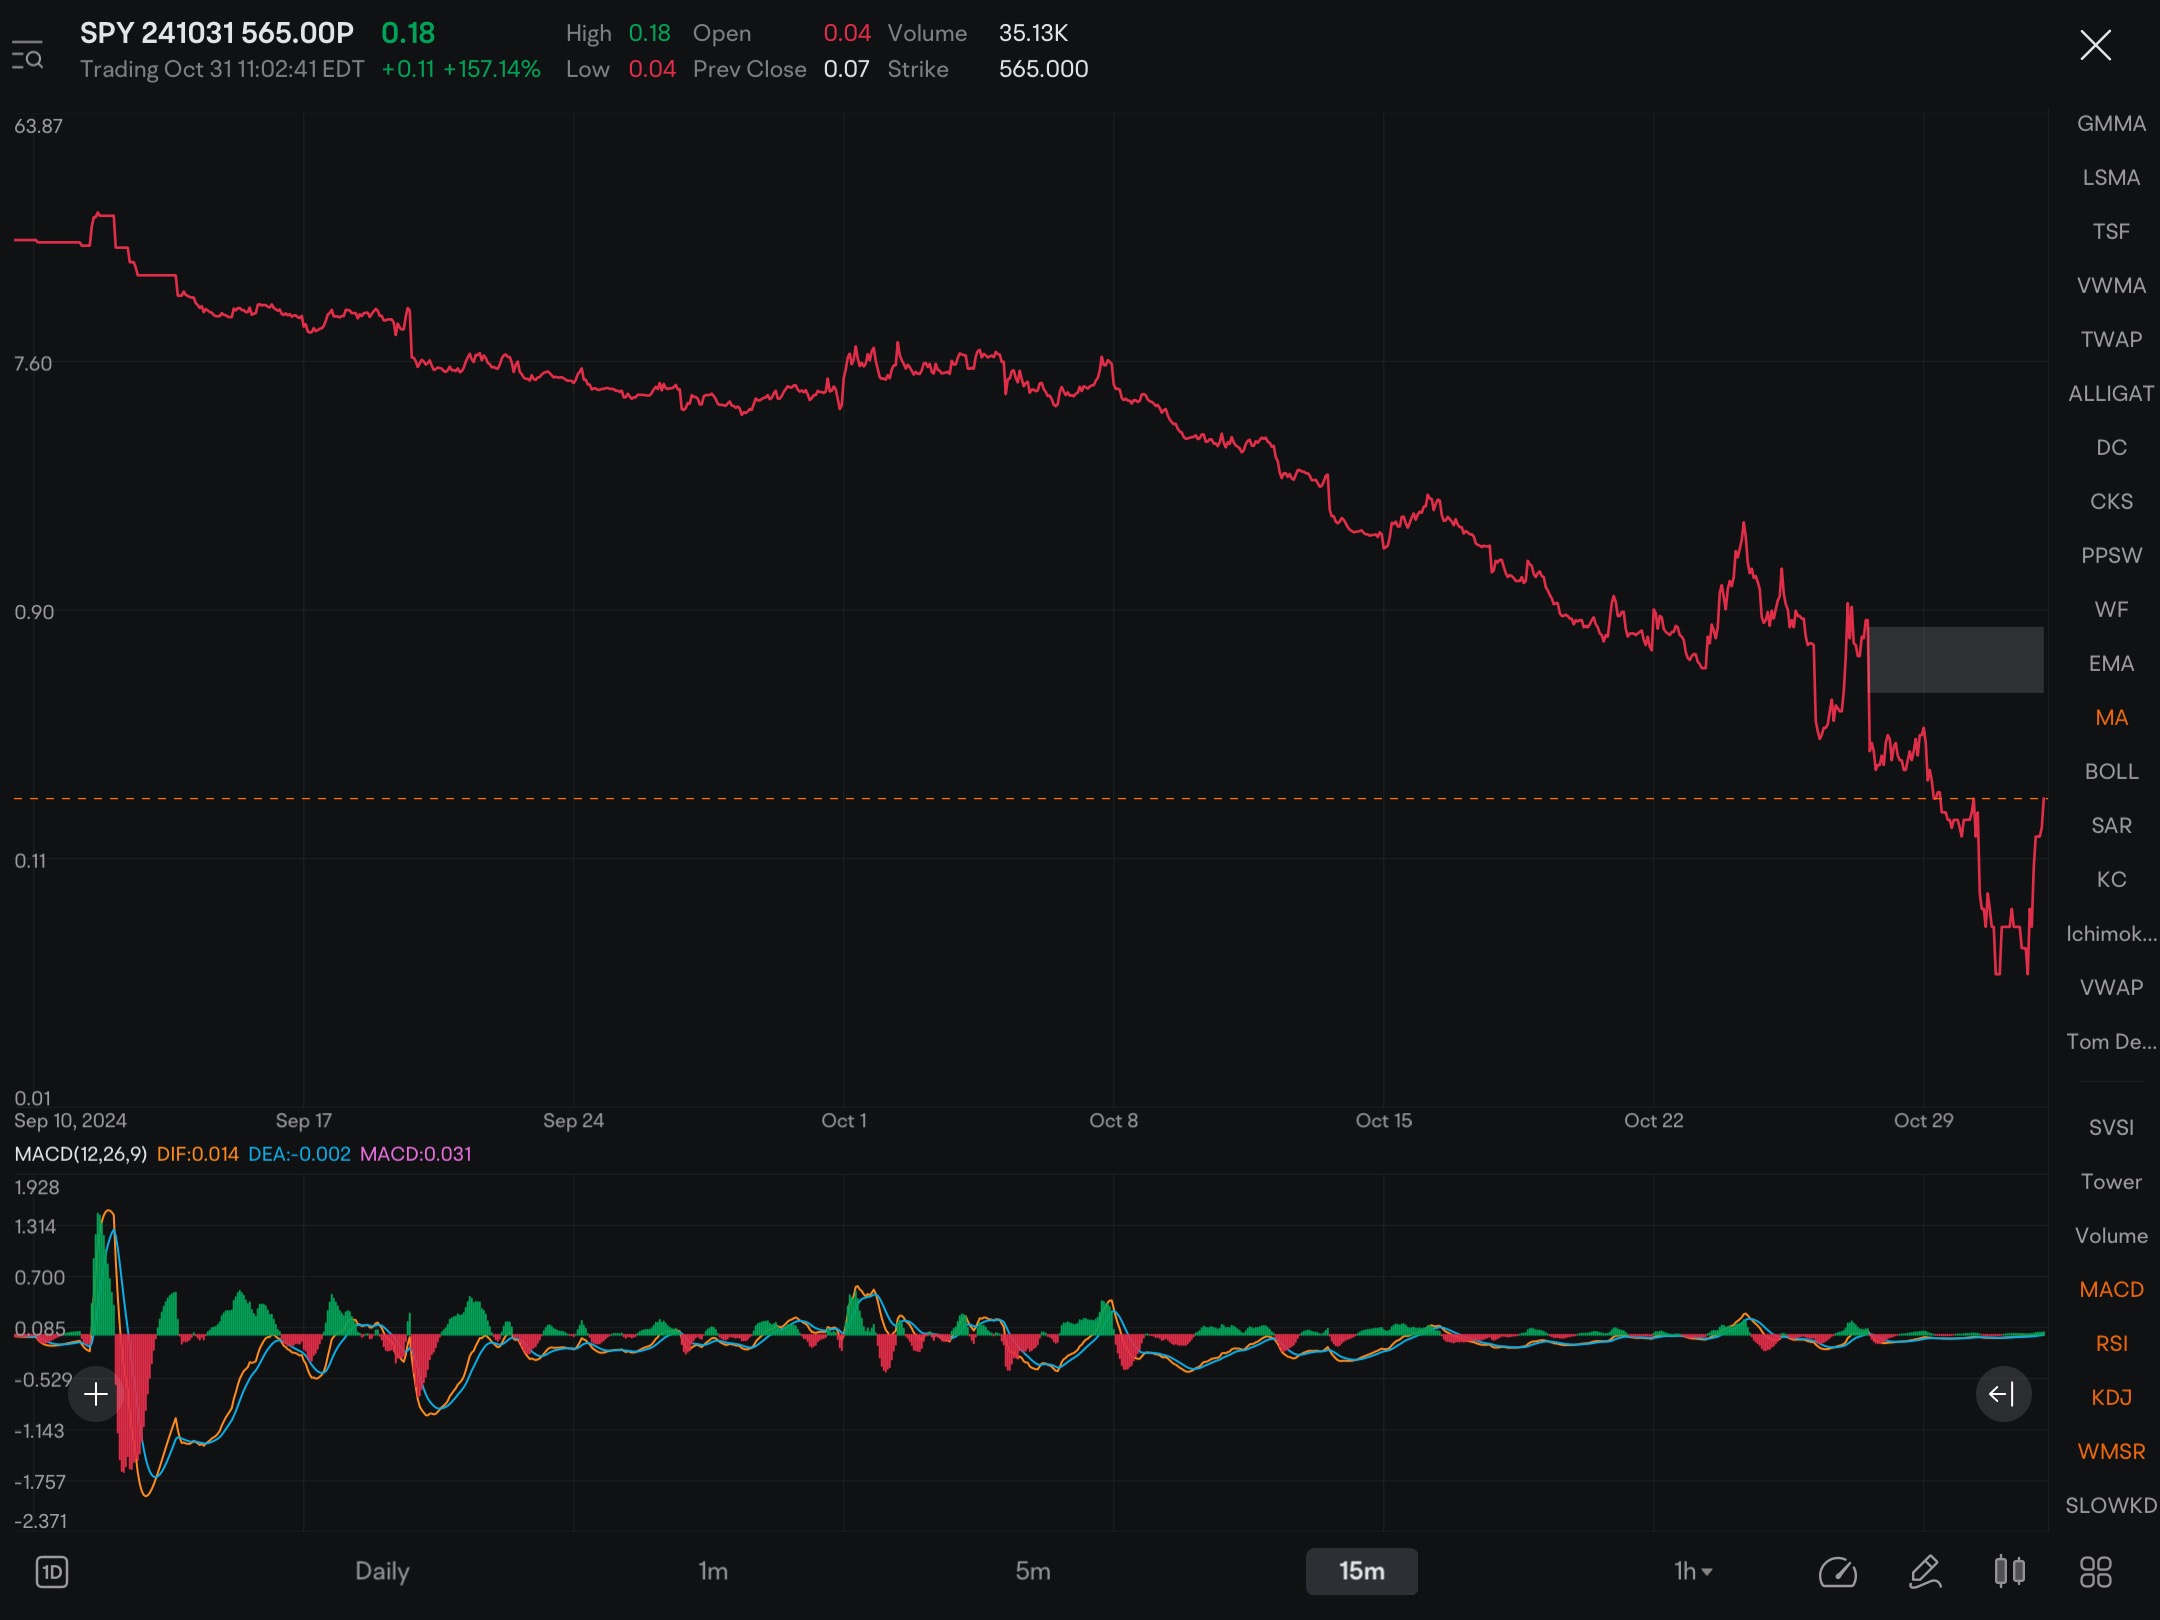Image resolution: width=2160 pixels, height=1620 pixels.
Task: Enable the SVSI sub-indicator
Action: pyautogui.click(x=2111, y=1128)
